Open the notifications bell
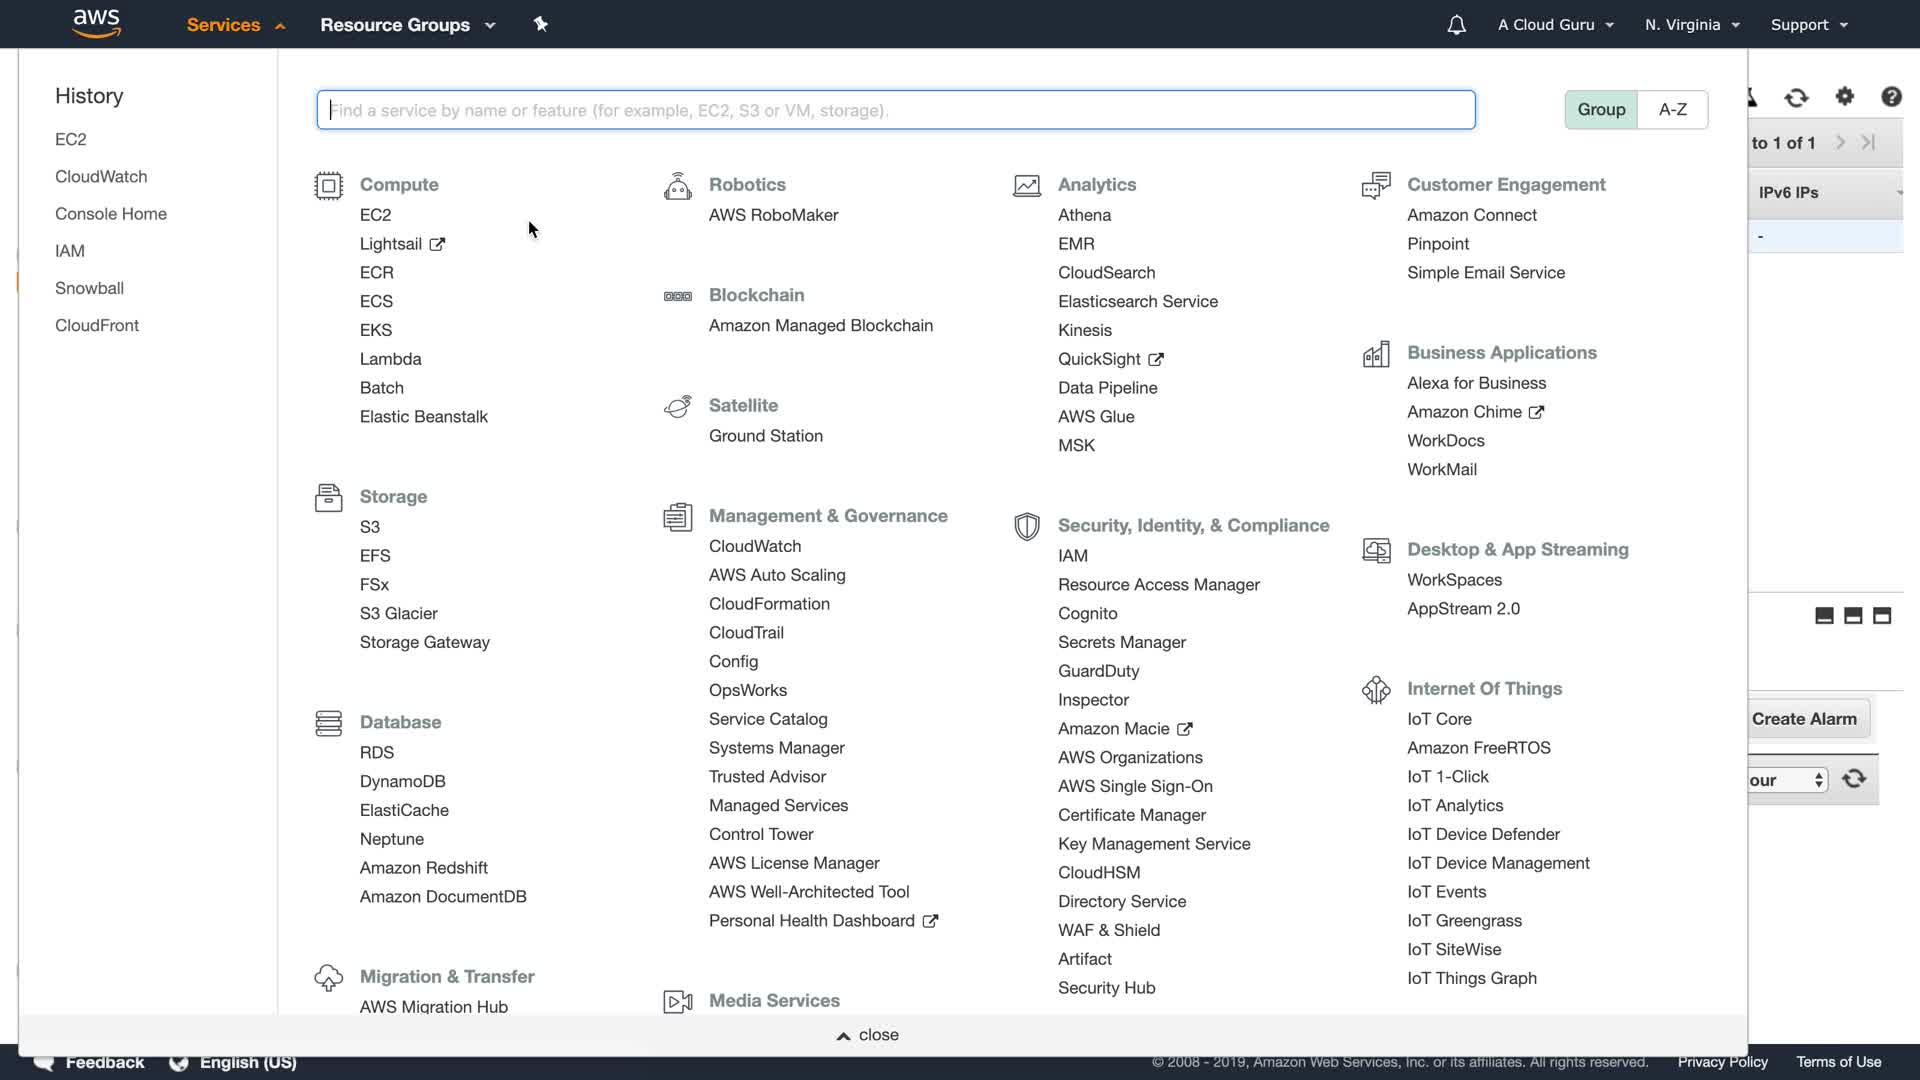This screenshot has width=1920, height=1080. tap(1456, 25)
